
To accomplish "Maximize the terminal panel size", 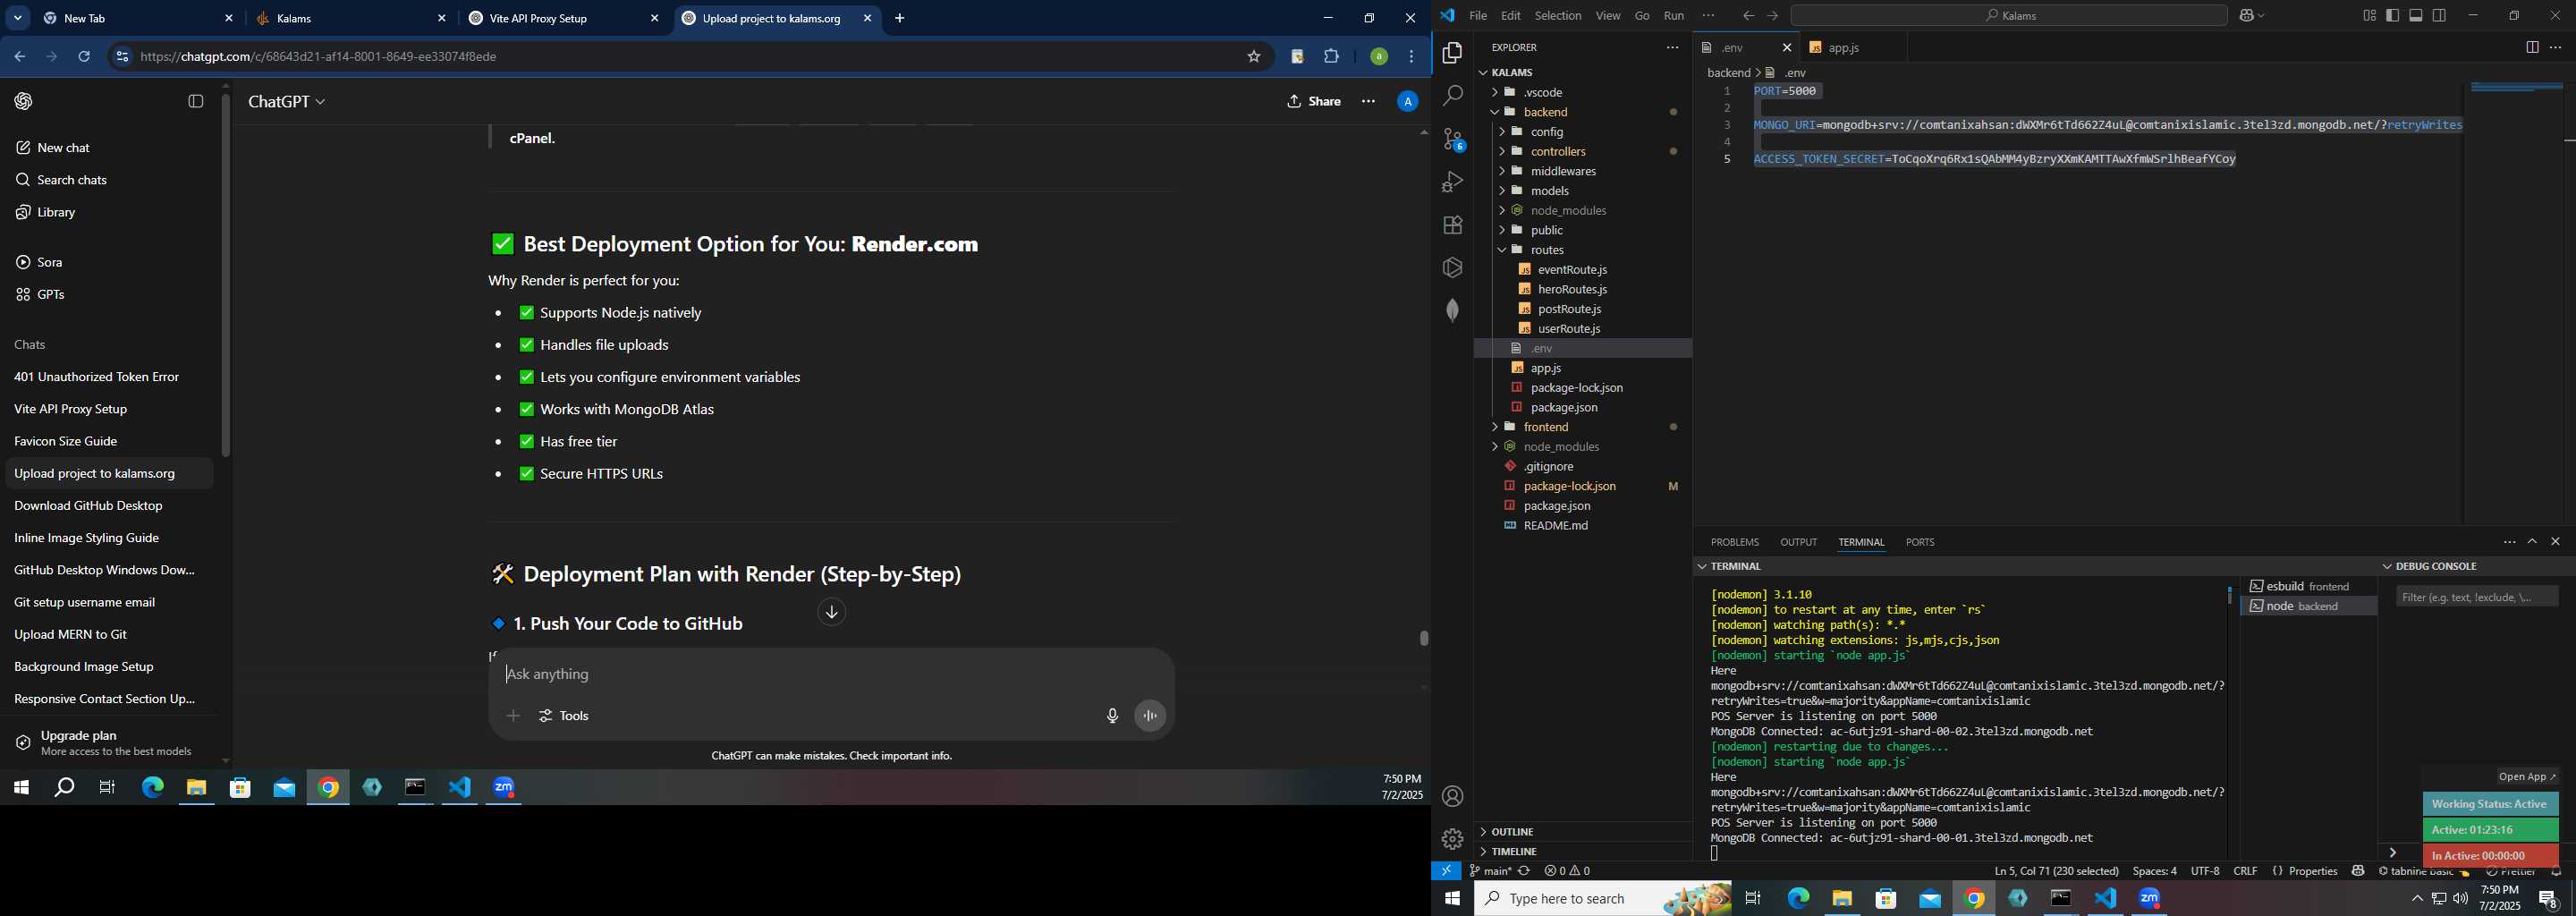I will pos(2532,542).
